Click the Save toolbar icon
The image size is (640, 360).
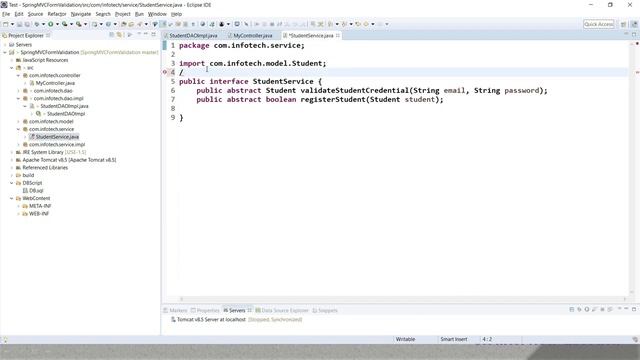(19, 24)
